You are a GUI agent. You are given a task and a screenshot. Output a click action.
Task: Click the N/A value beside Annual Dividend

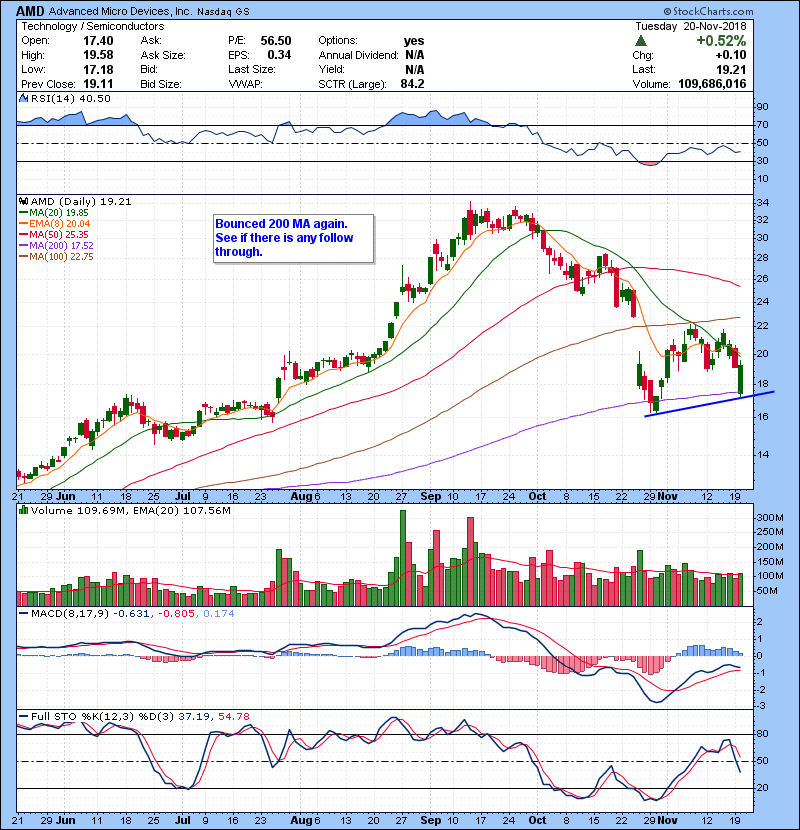(x=415, y=55)
